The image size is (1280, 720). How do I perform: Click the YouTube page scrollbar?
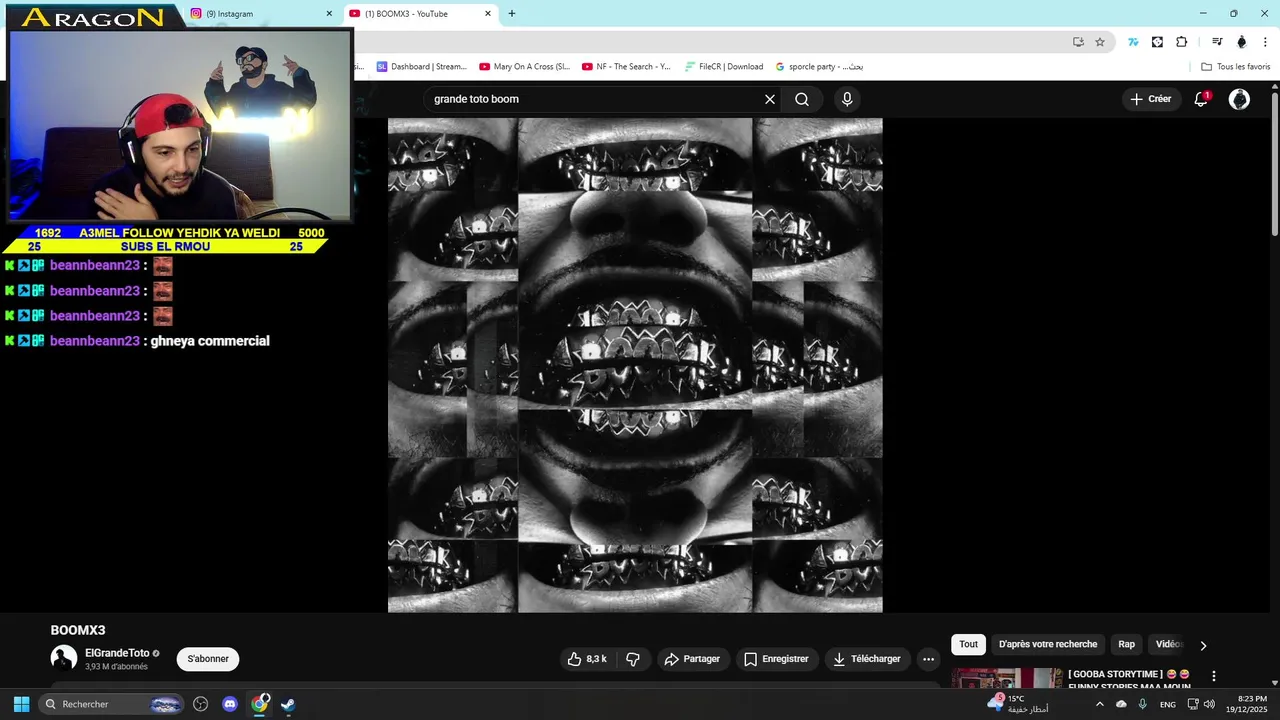pyautogui.click(x=1275, y=165)
